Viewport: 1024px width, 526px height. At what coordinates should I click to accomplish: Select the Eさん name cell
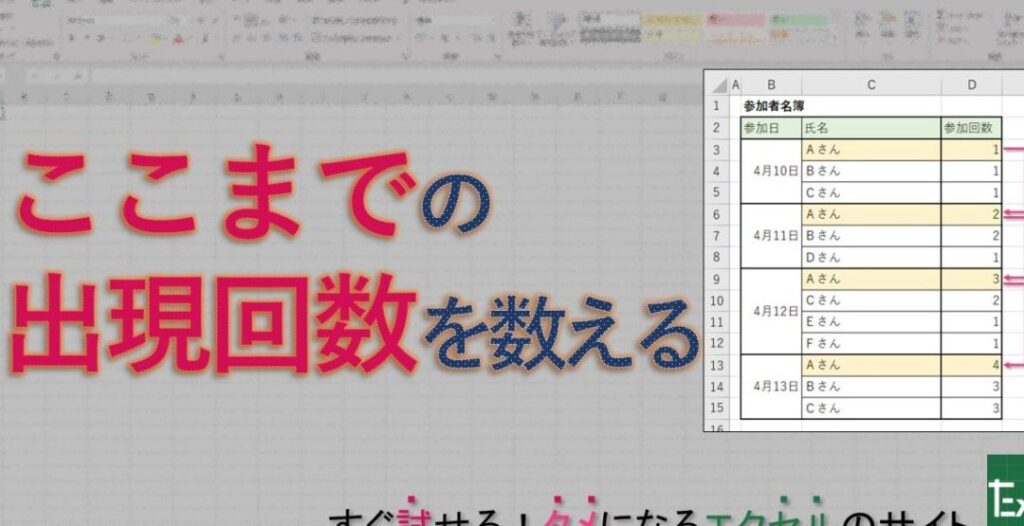coord(871,322)
